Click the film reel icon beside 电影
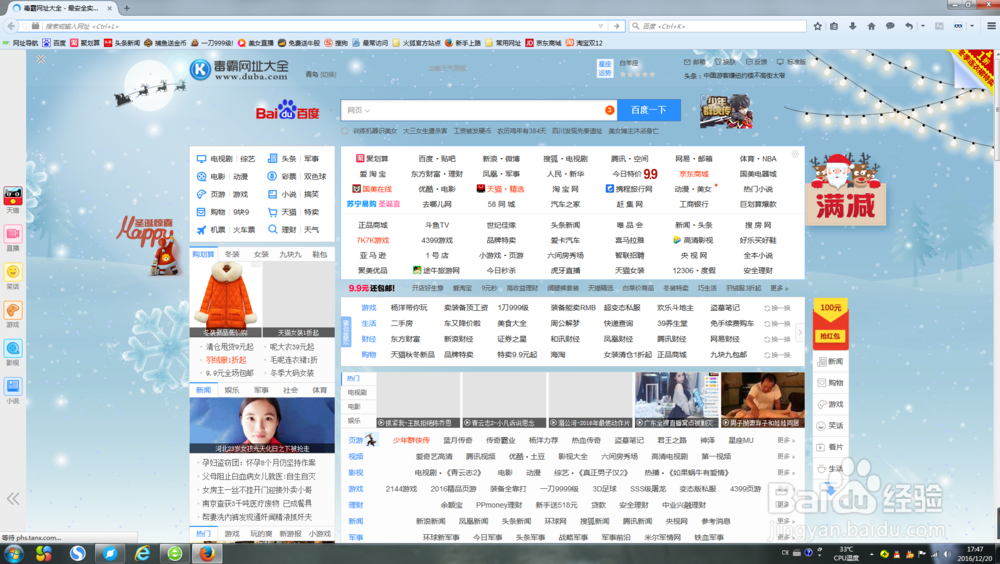The image size is (1000, 564). tap(202, 177)
